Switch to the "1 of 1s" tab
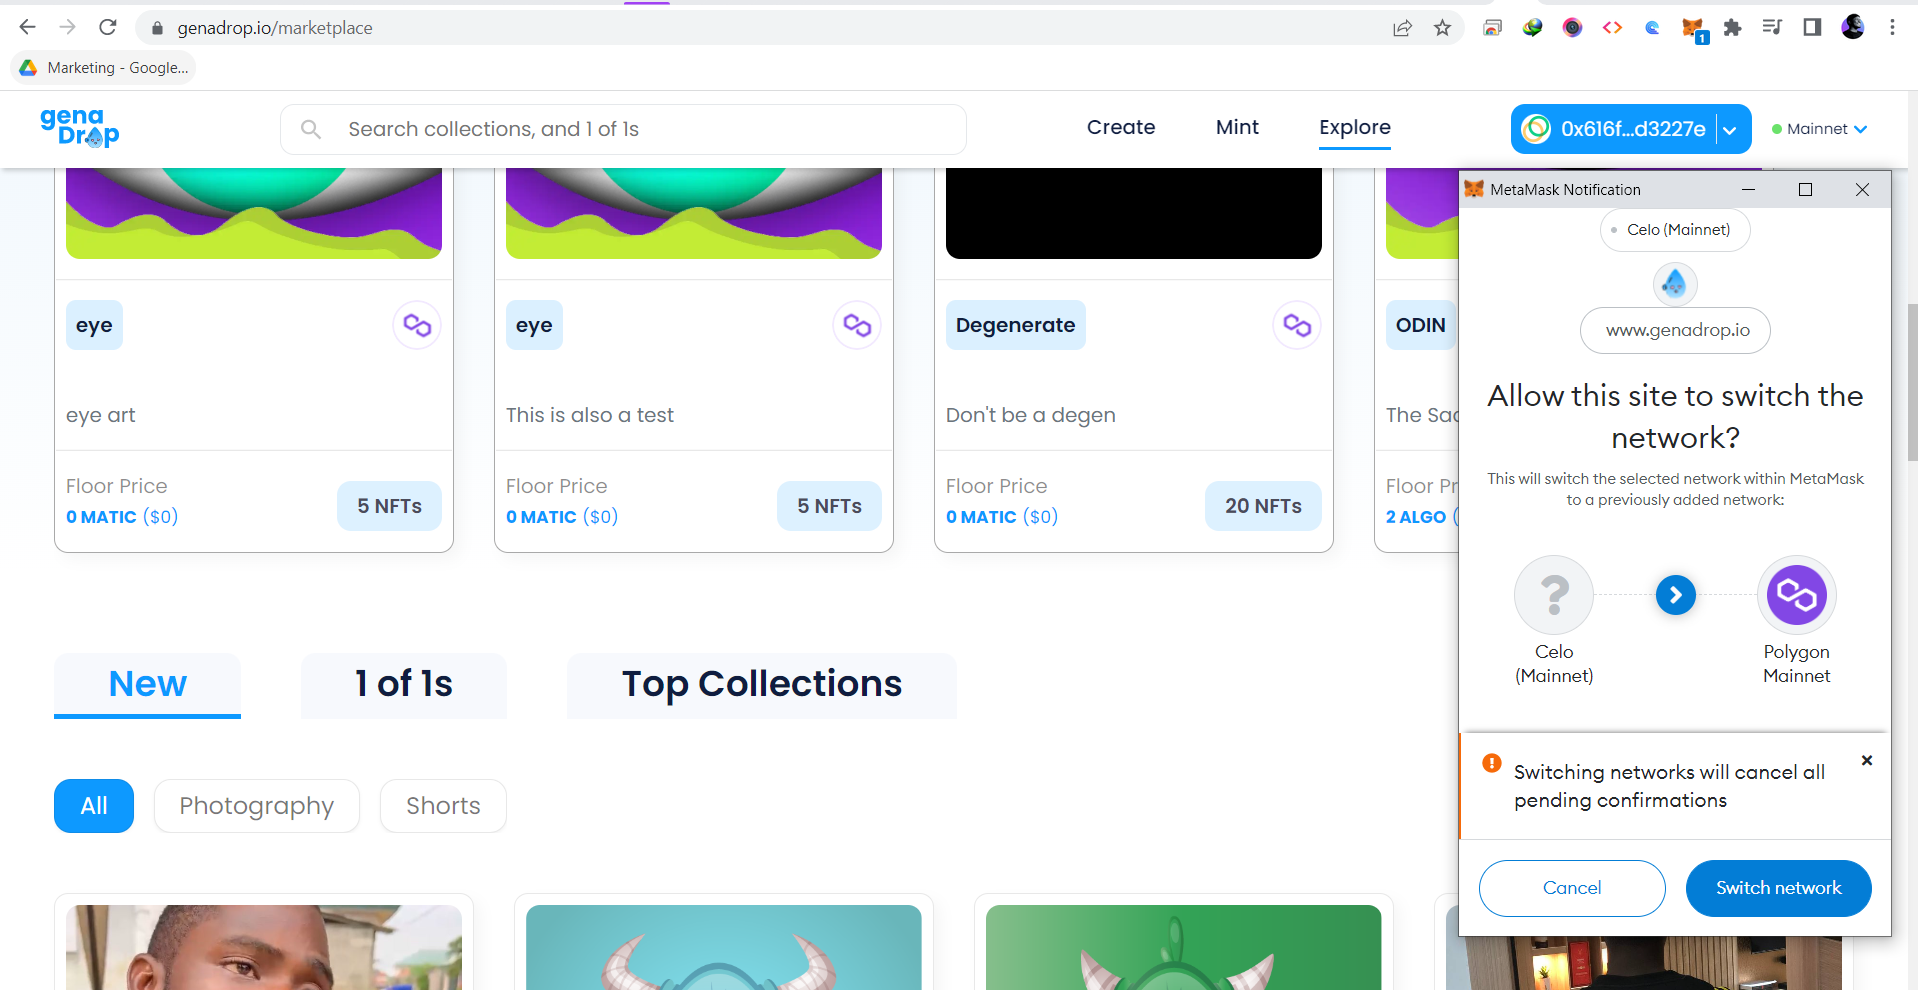The width and height of the screenshot is (1918, 990). (403, 685)
